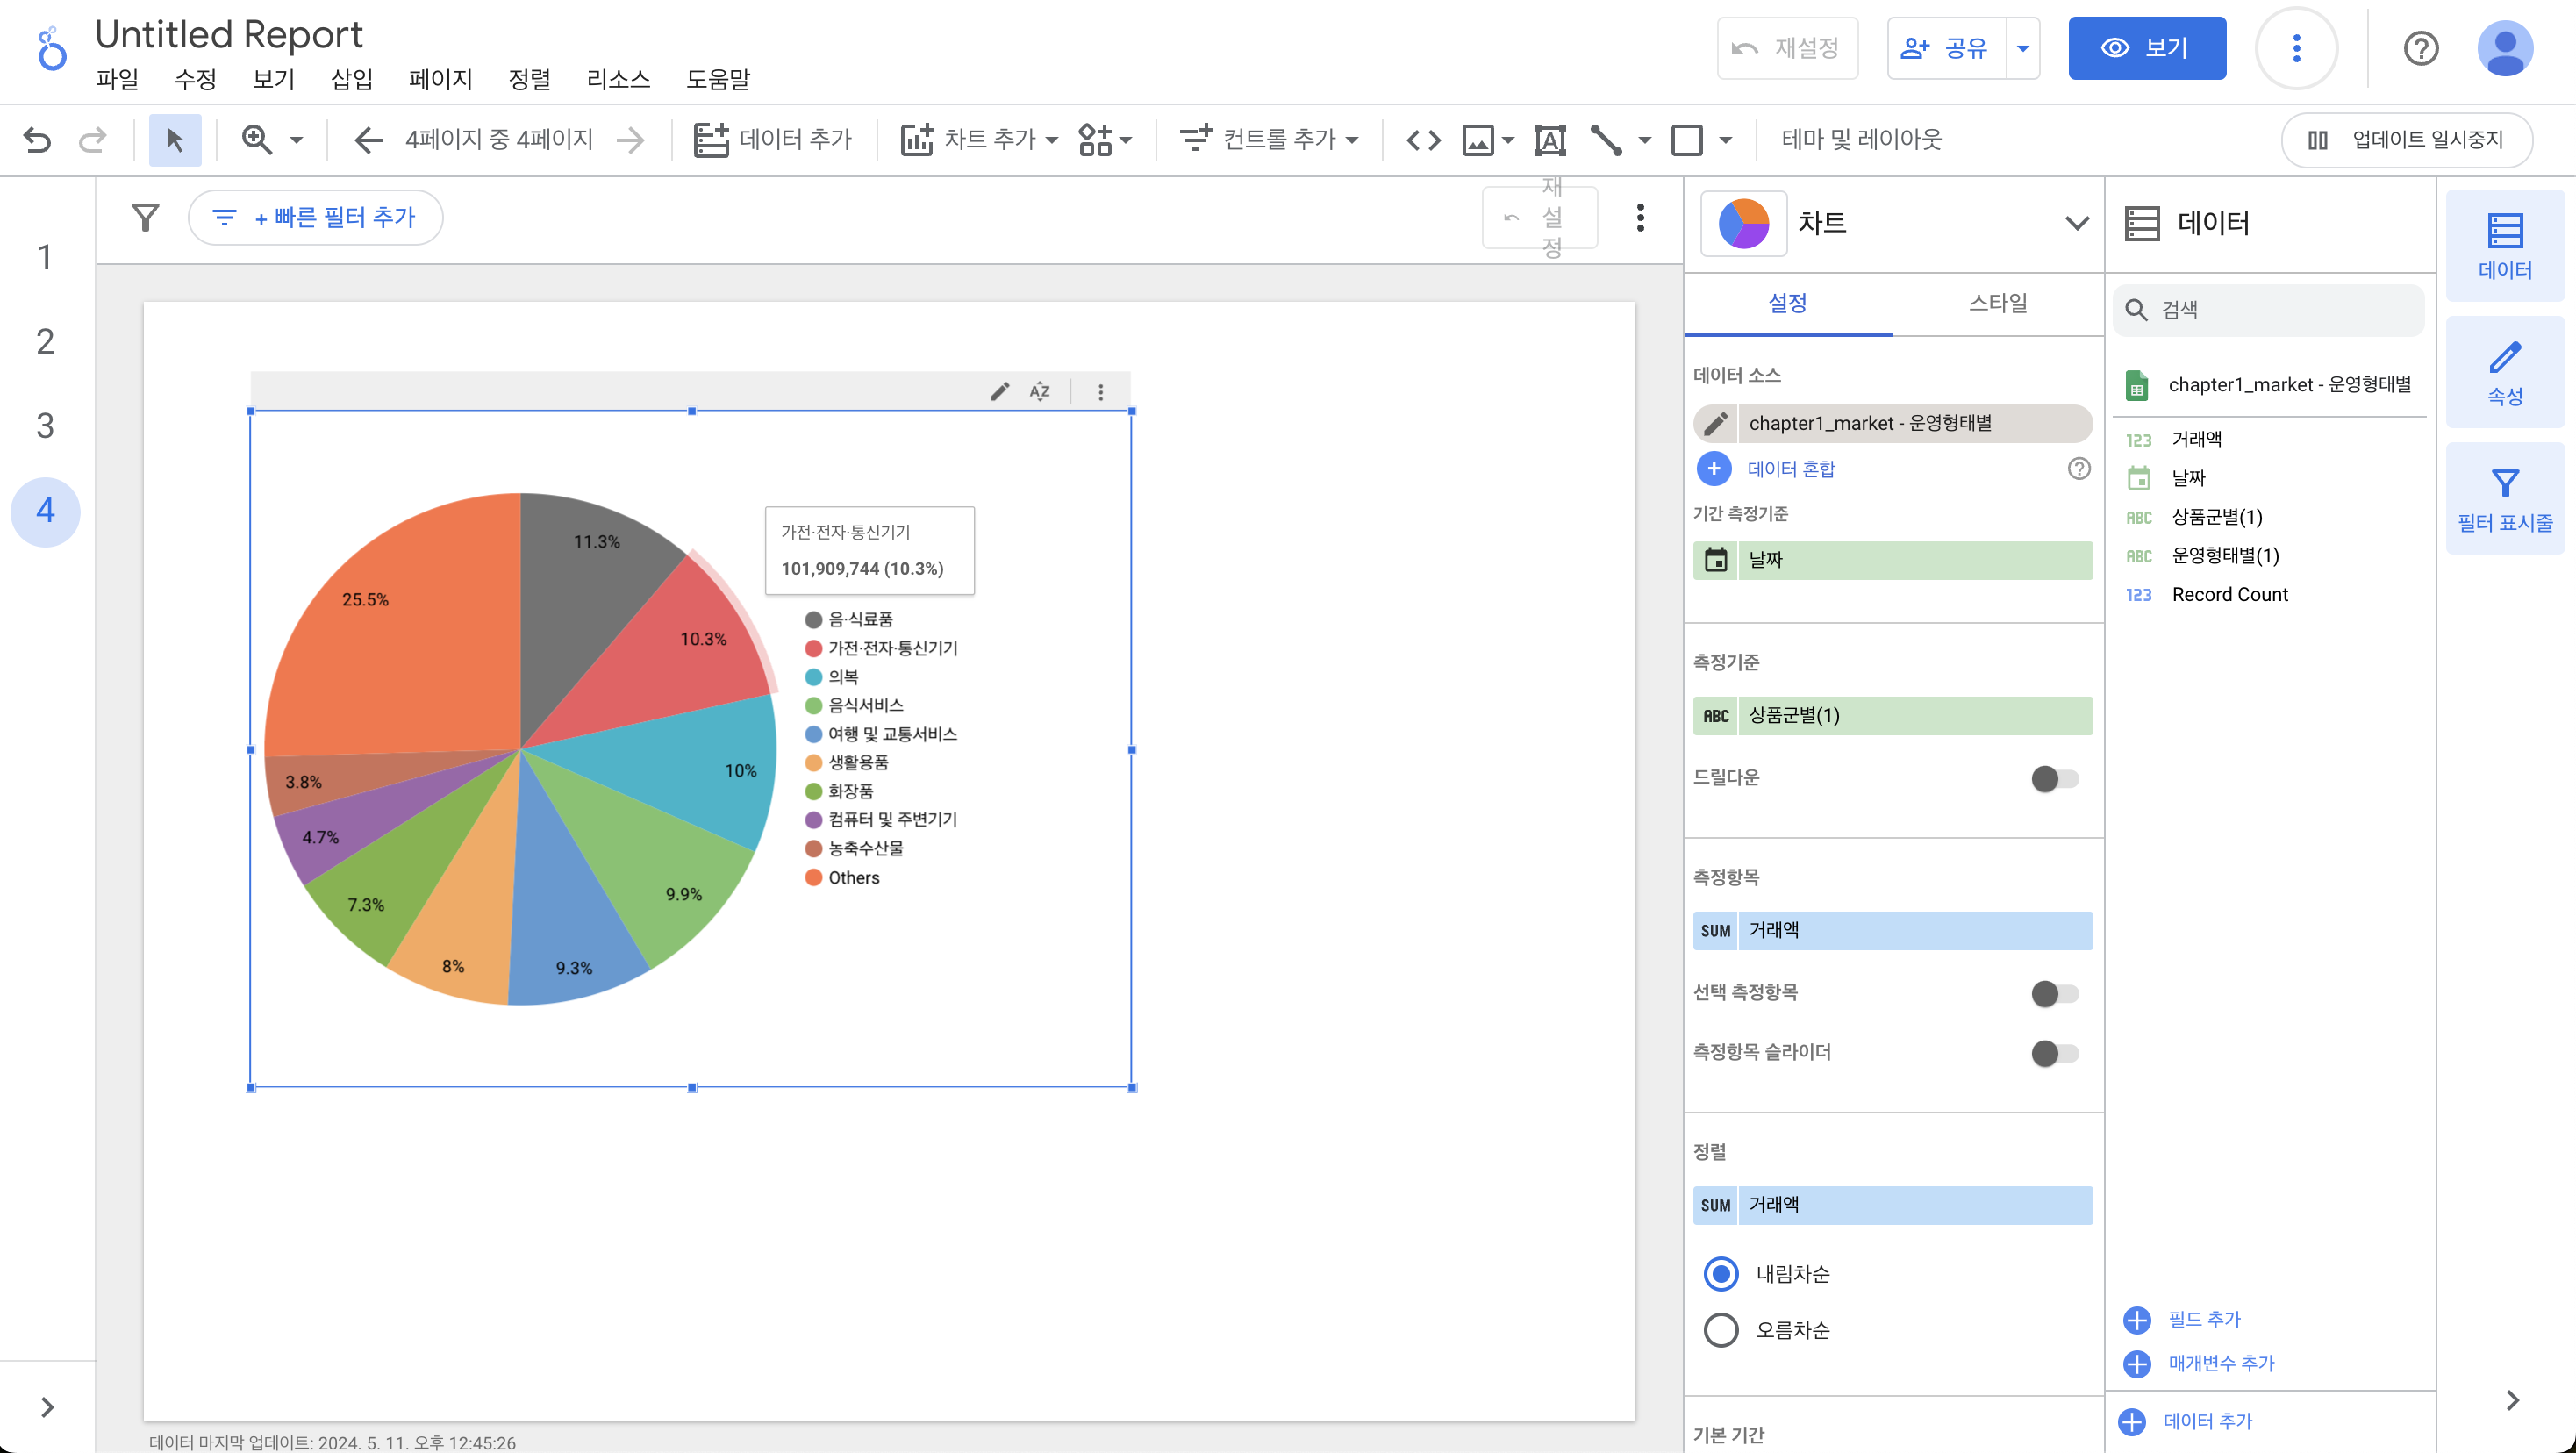Open the filter bar side panel
This screenshot has height=1453, width=2576.
coord(2504,498)
